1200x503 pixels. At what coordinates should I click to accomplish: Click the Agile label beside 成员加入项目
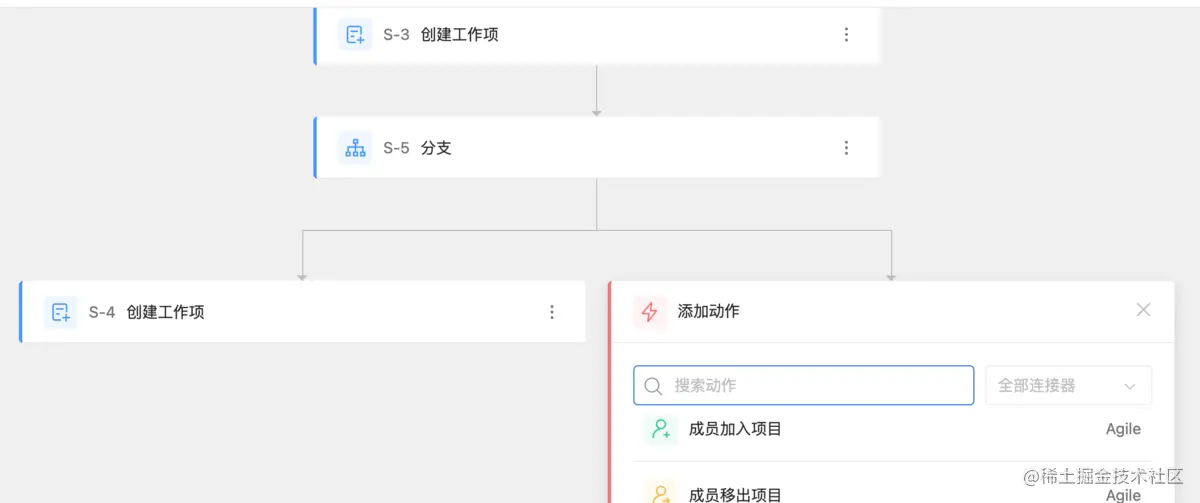click(1123, 429)
